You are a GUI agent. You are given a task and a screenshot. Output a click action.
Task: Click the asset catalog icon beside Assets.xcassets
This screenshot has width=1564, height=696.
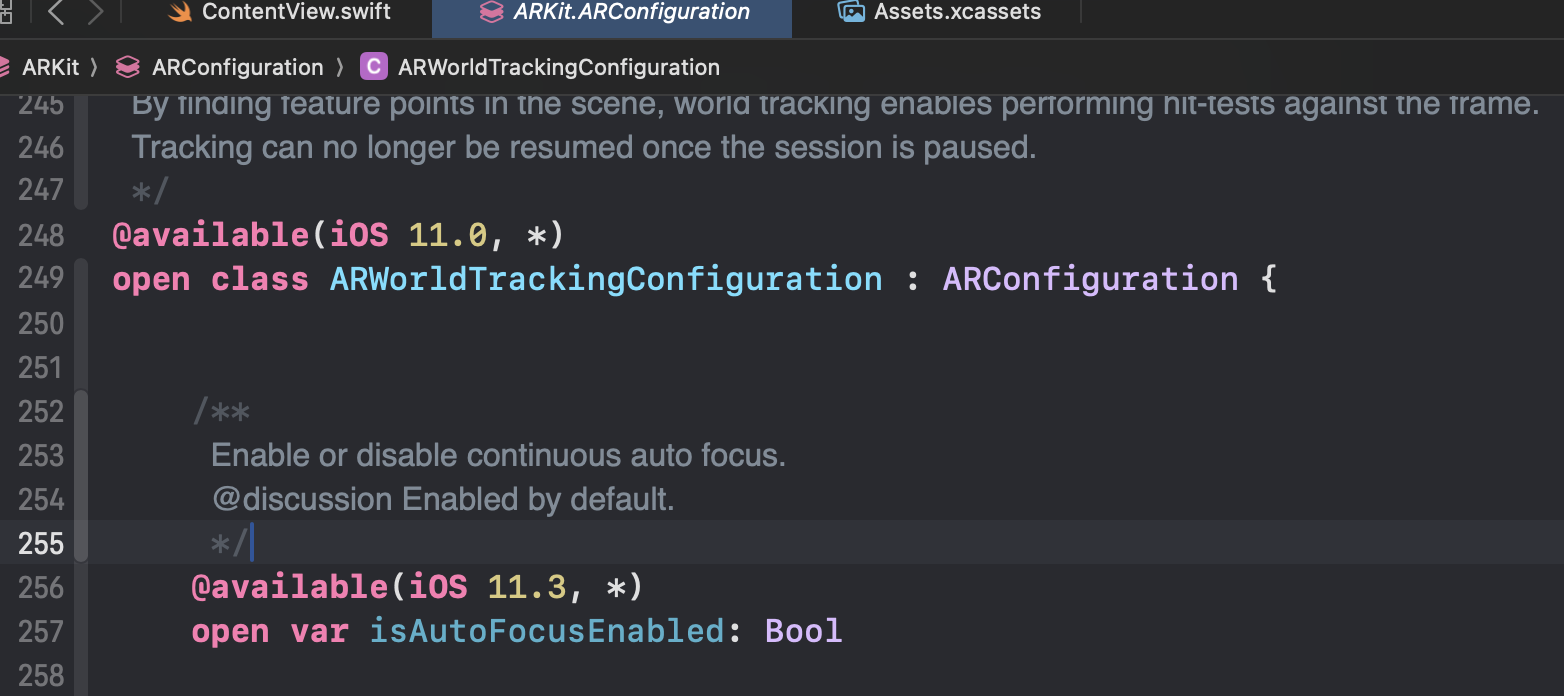pos(851,13)
